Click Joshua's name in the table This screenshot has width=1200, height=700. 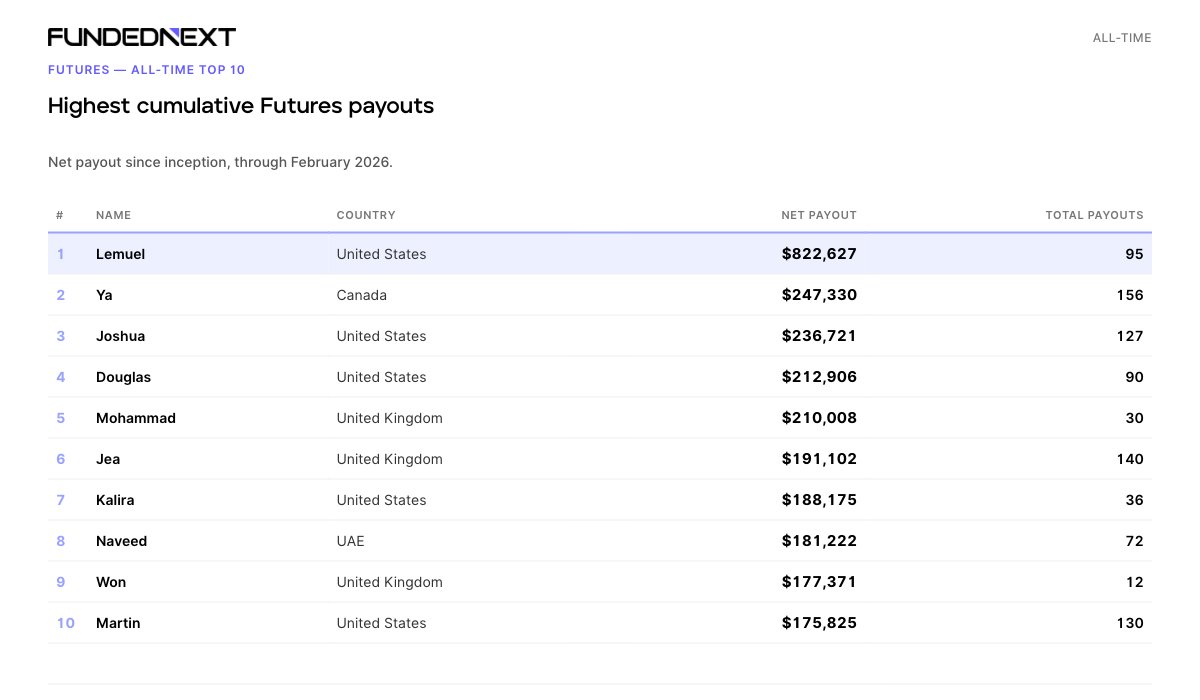coord(120,336)
